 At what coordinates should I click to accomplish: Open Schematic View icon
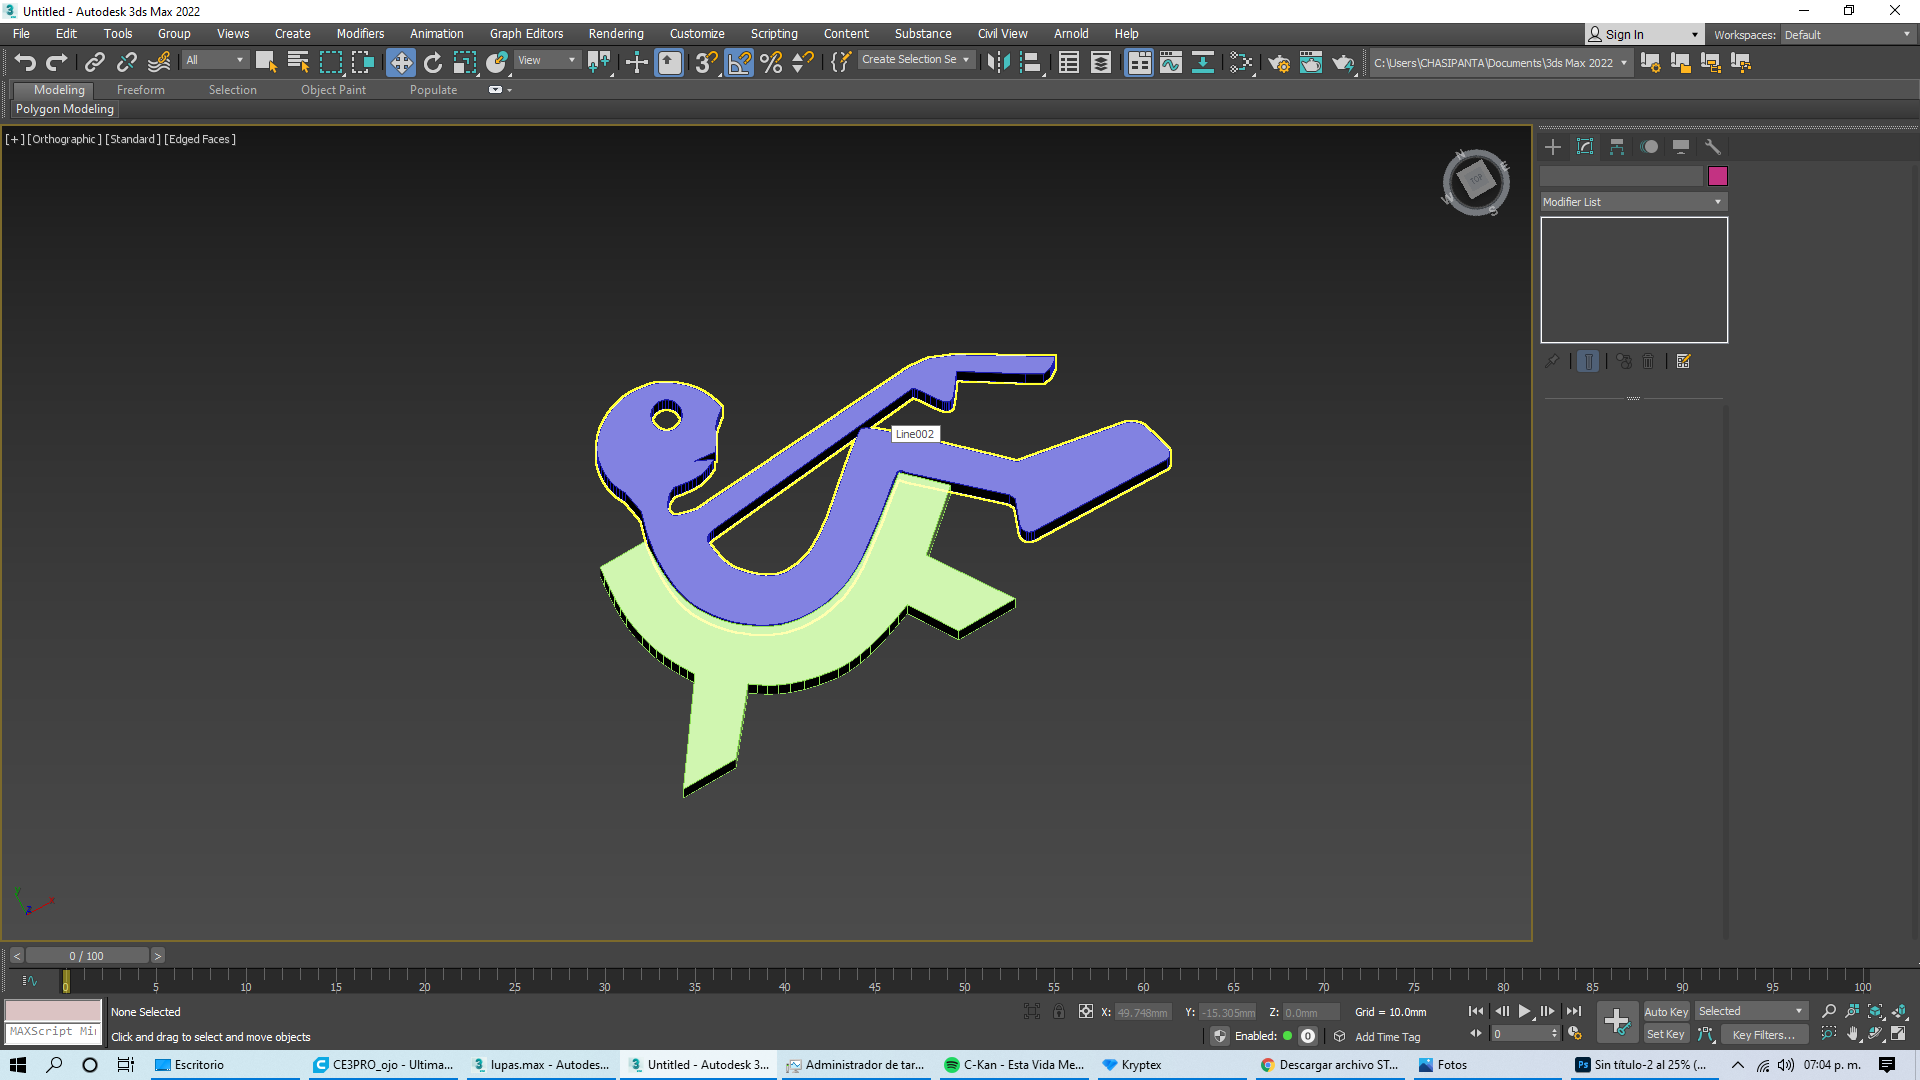tap(1203, 63)
